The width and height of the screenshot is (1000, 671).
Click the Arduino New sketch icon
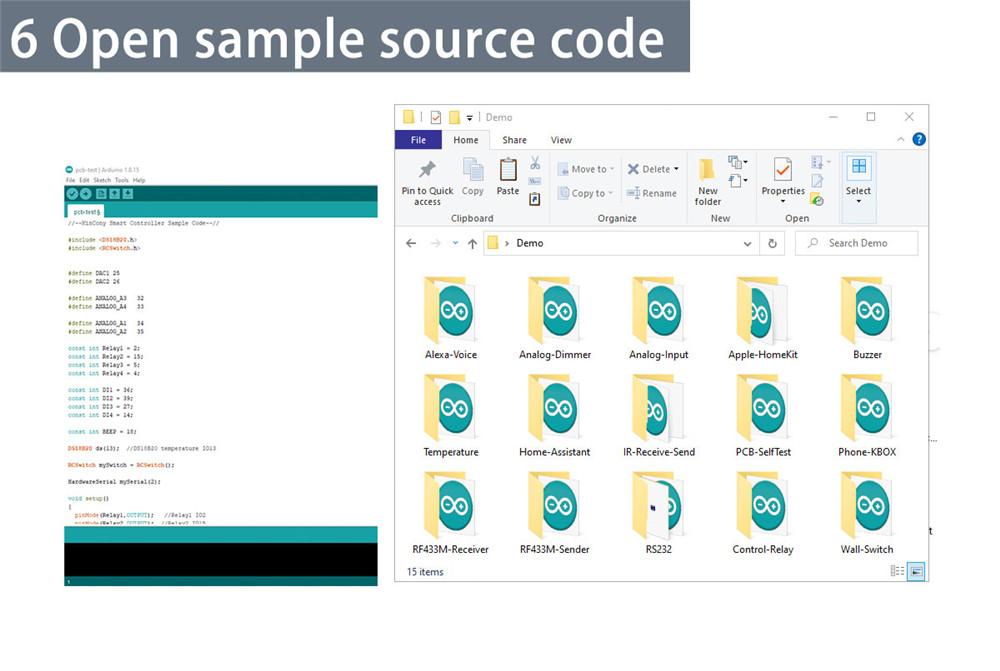click(x=101, y=194)
